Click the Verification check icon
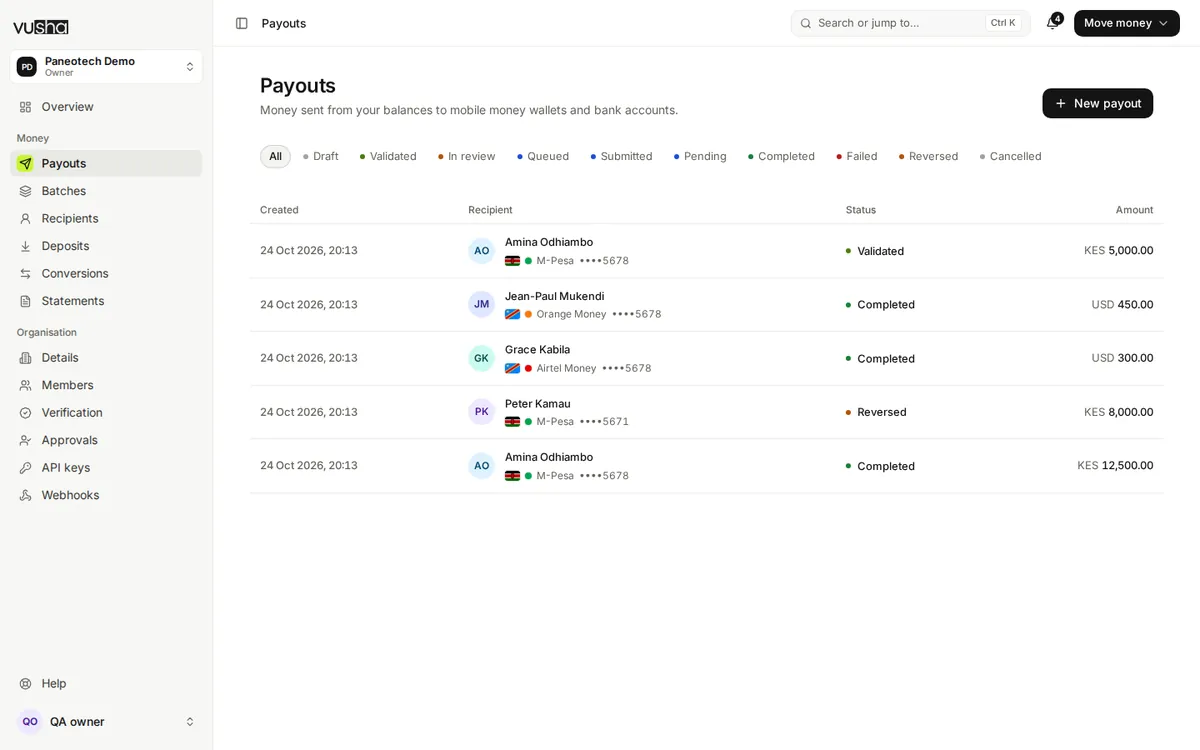The image size is (1200, 750). click(25, 413)
